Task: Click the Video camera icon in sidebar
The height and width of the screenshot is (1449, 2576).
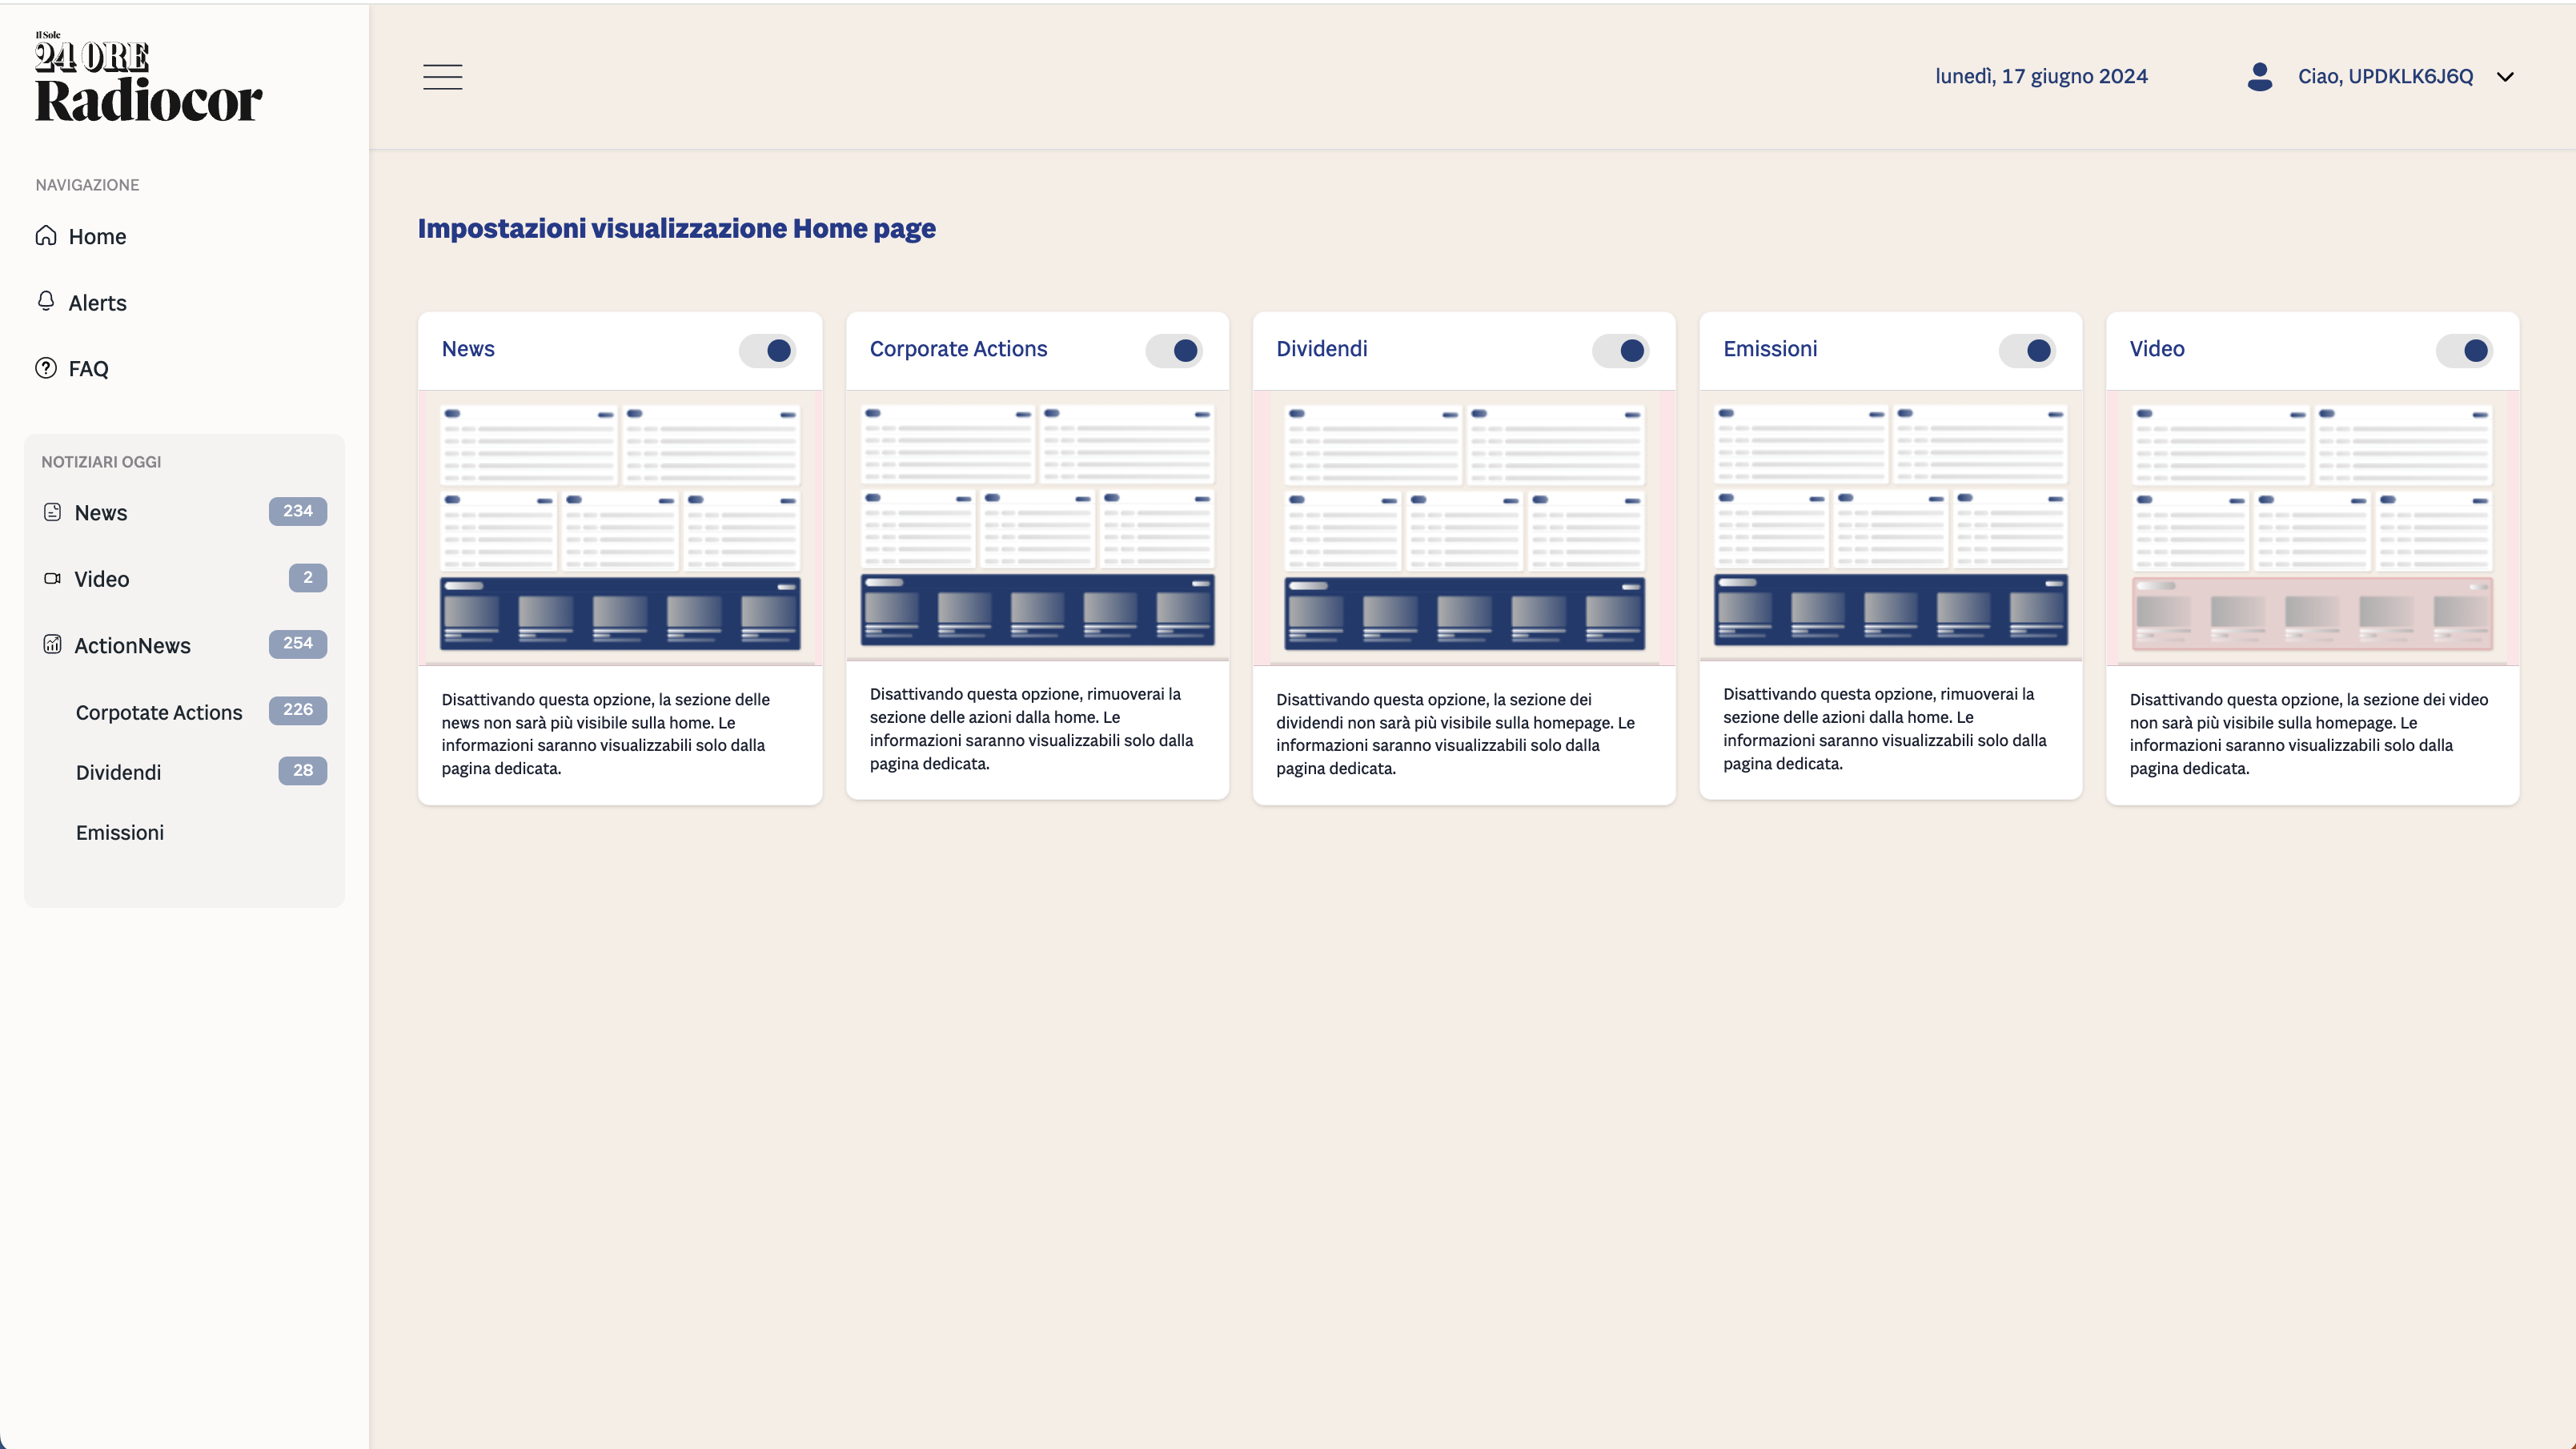Action: point(53,578)
